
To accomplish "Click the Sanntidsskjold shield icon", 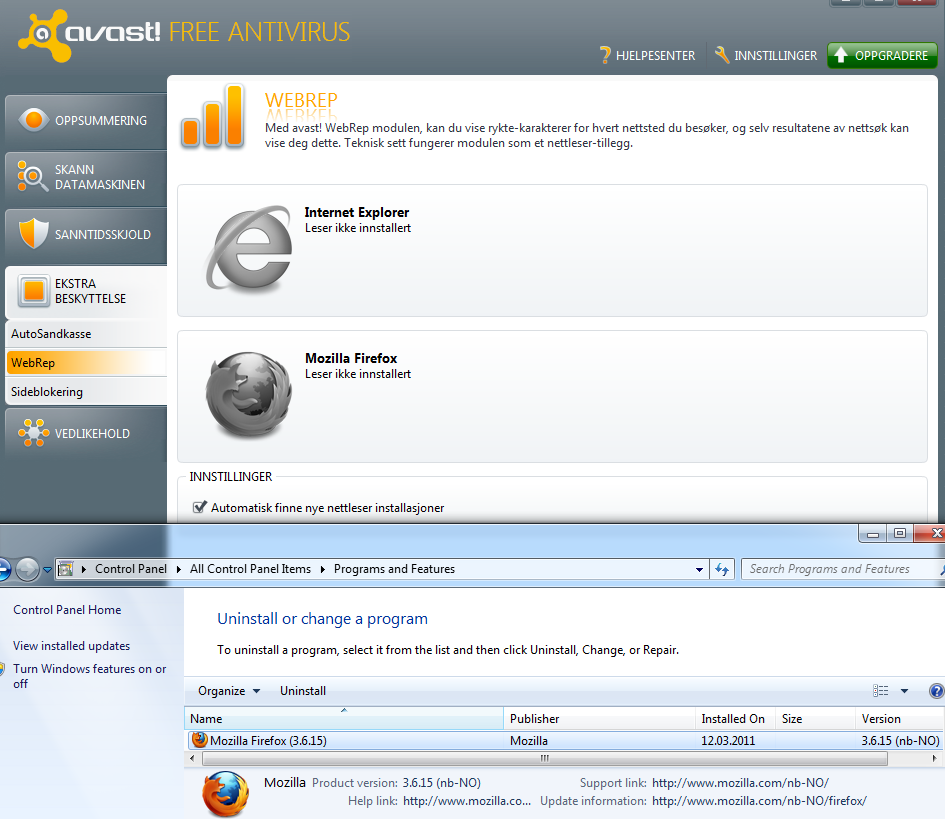I will point(33,233).
